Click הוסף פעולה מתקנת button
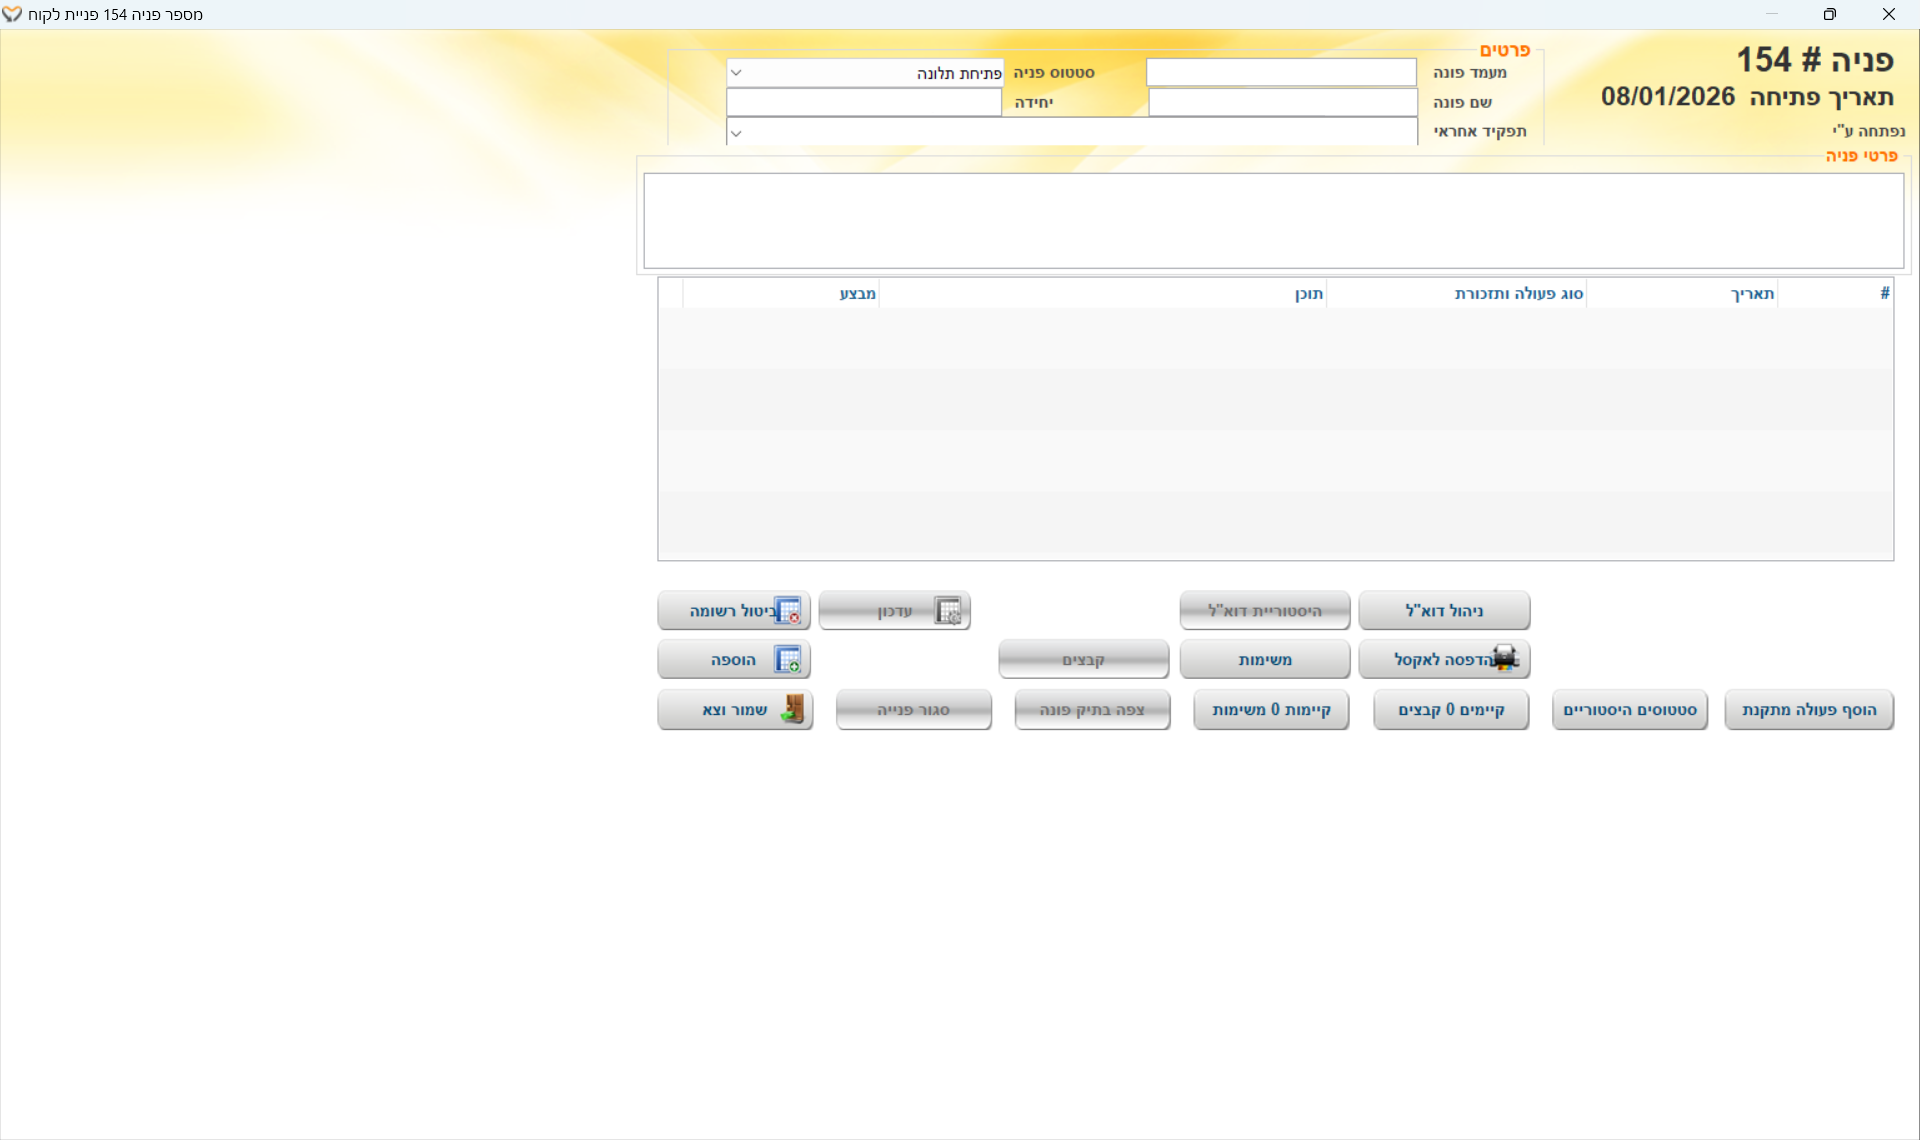Image resolution: width=1920 pixels, height=1140 pixels. [x=1808, y=709]
